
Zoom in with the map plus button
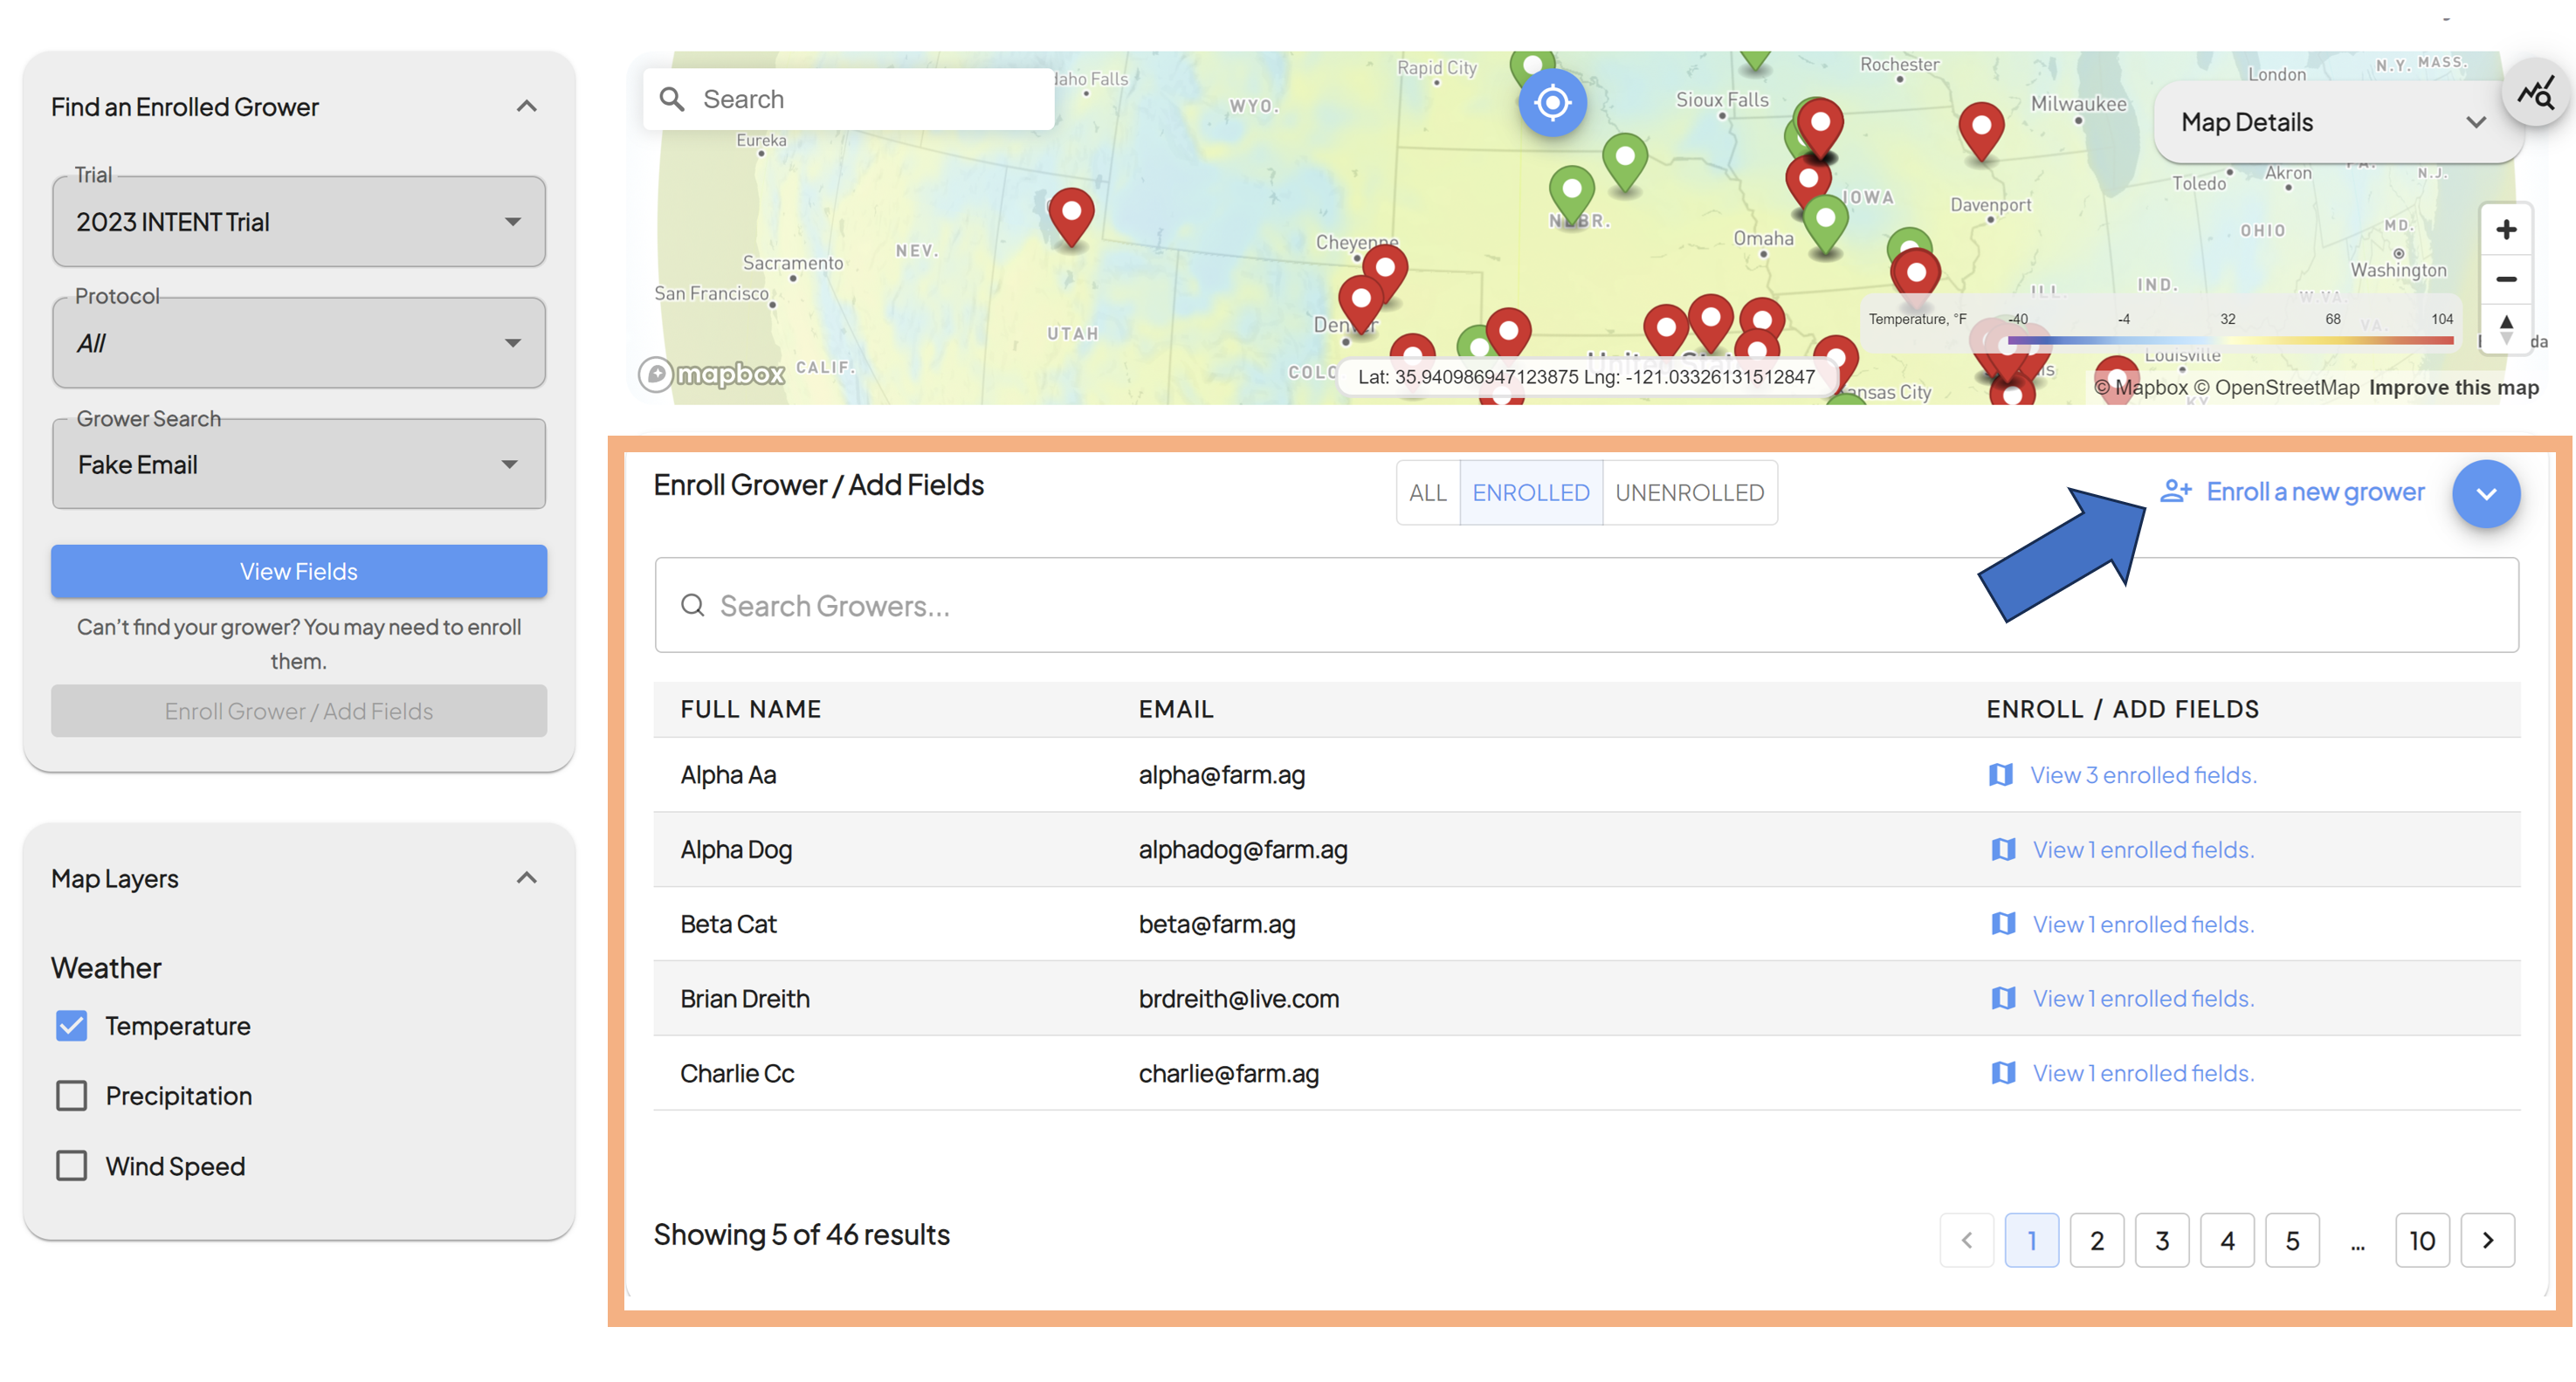click(x=2505, y=230)
